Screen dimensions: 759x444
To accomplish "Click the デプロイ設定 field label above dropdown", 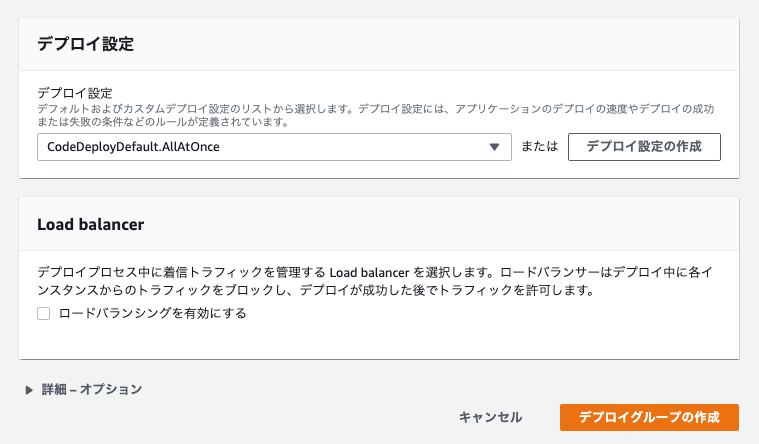I will 75,92.
